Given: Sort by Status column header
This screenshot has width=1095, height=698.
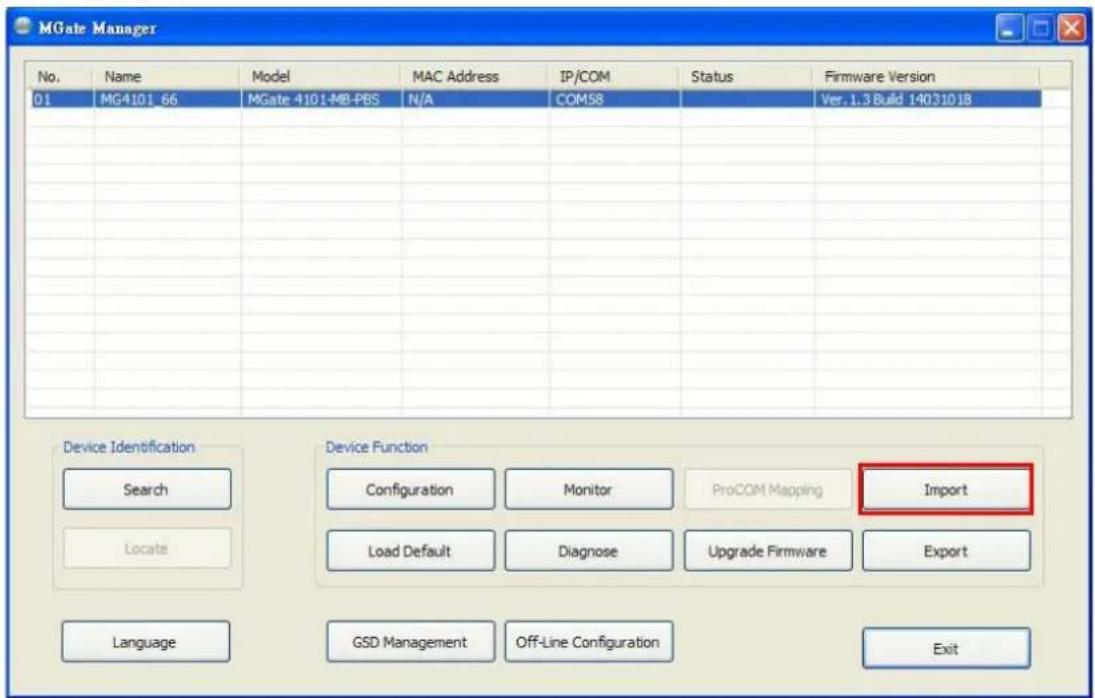Looking at the screenshot, I should tap(747, 76).
